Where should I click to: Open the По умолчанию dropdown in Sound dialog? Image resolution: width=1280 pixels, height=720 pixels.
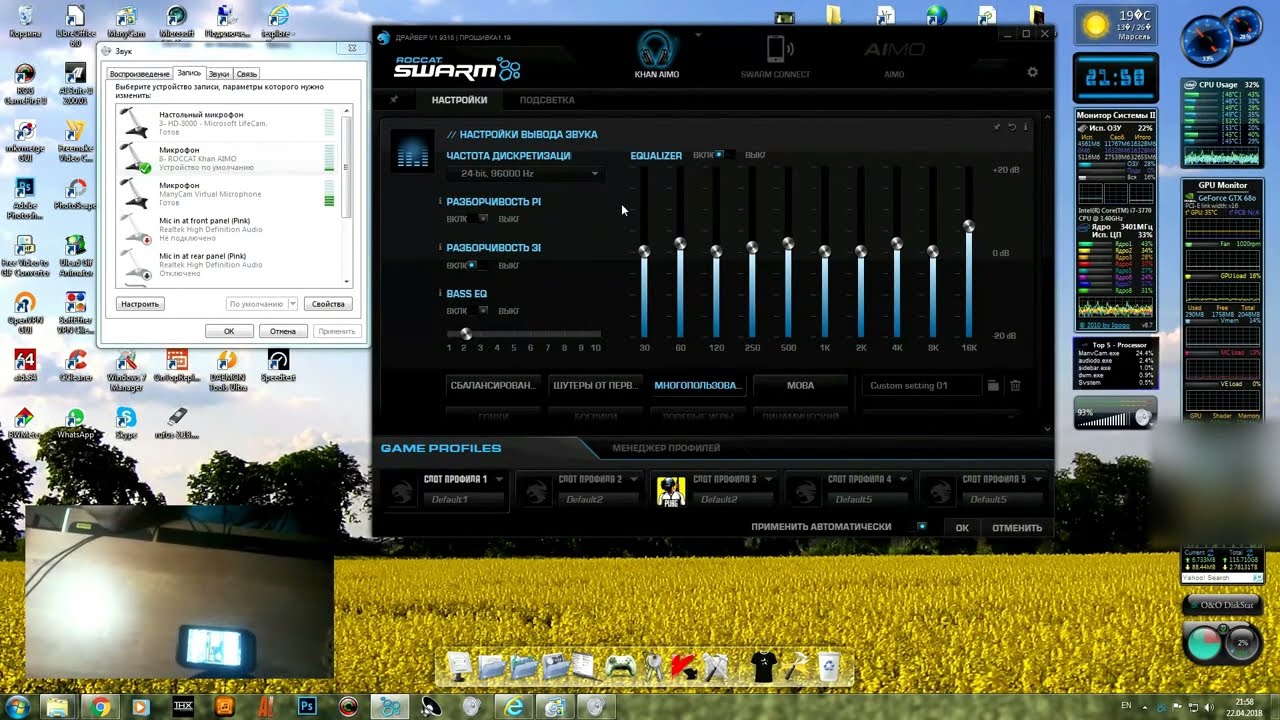pyautogui.click(x=262, y=304)
